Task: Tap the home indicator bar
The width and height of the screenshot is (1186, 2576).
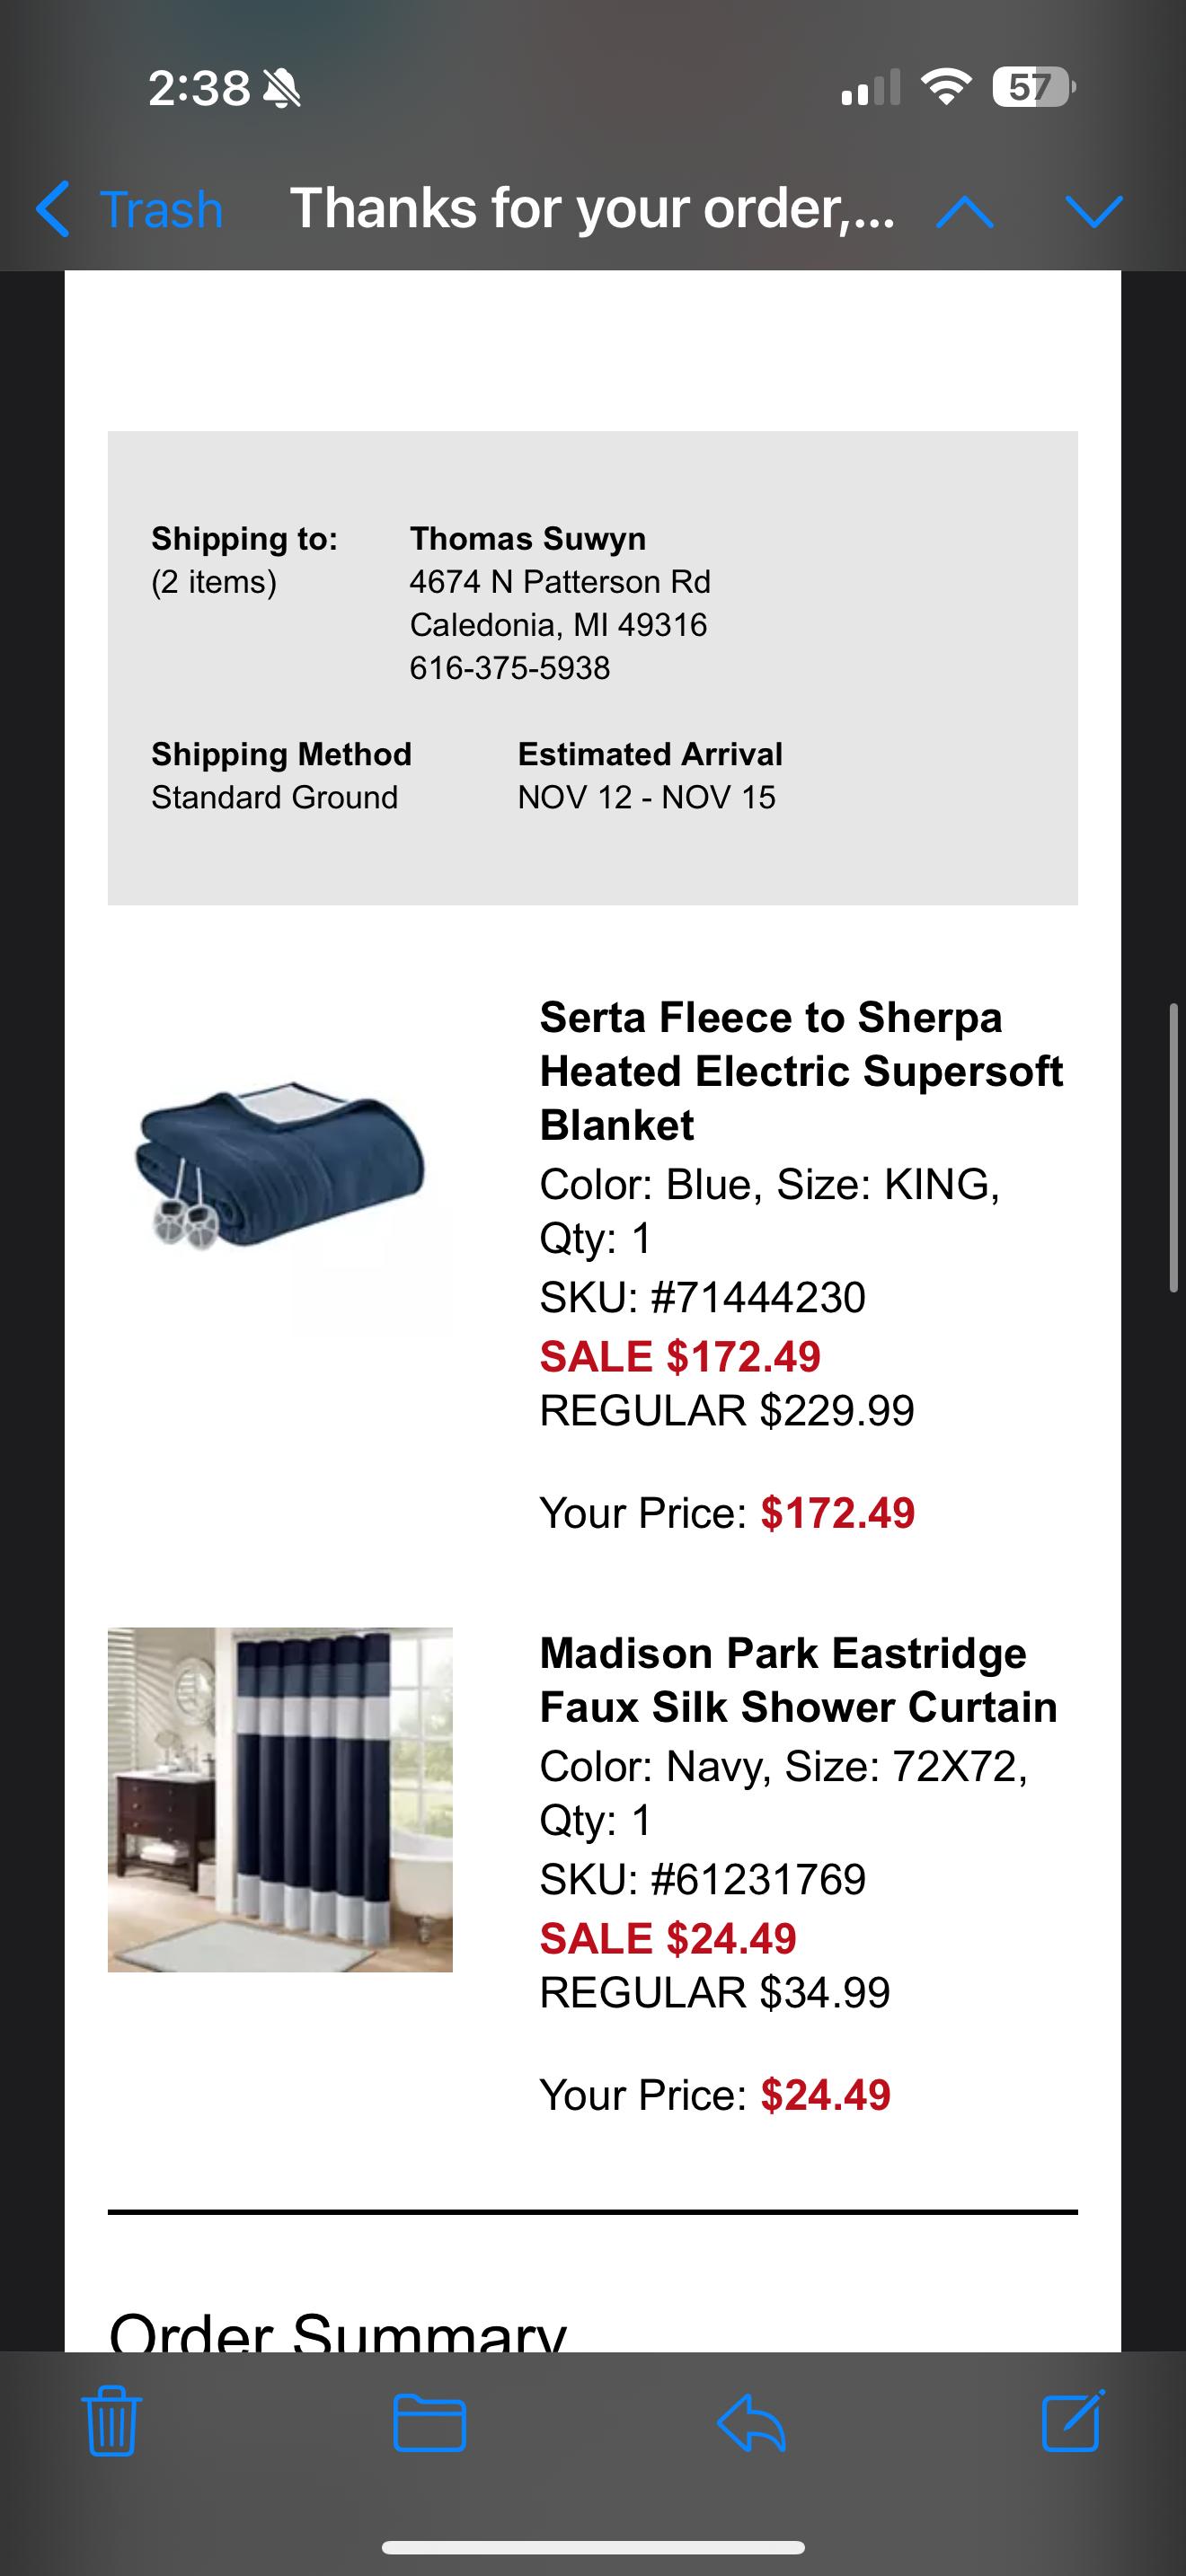Action: coord(593,2547)
